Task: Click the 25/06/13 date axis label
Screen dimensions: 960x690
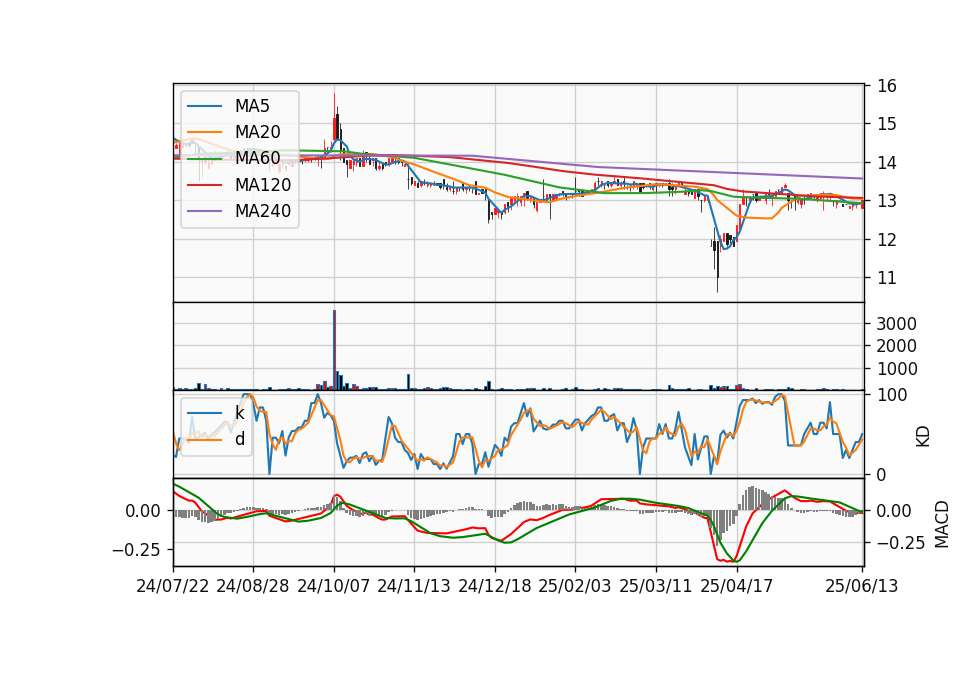Action: tap(862, 586)
